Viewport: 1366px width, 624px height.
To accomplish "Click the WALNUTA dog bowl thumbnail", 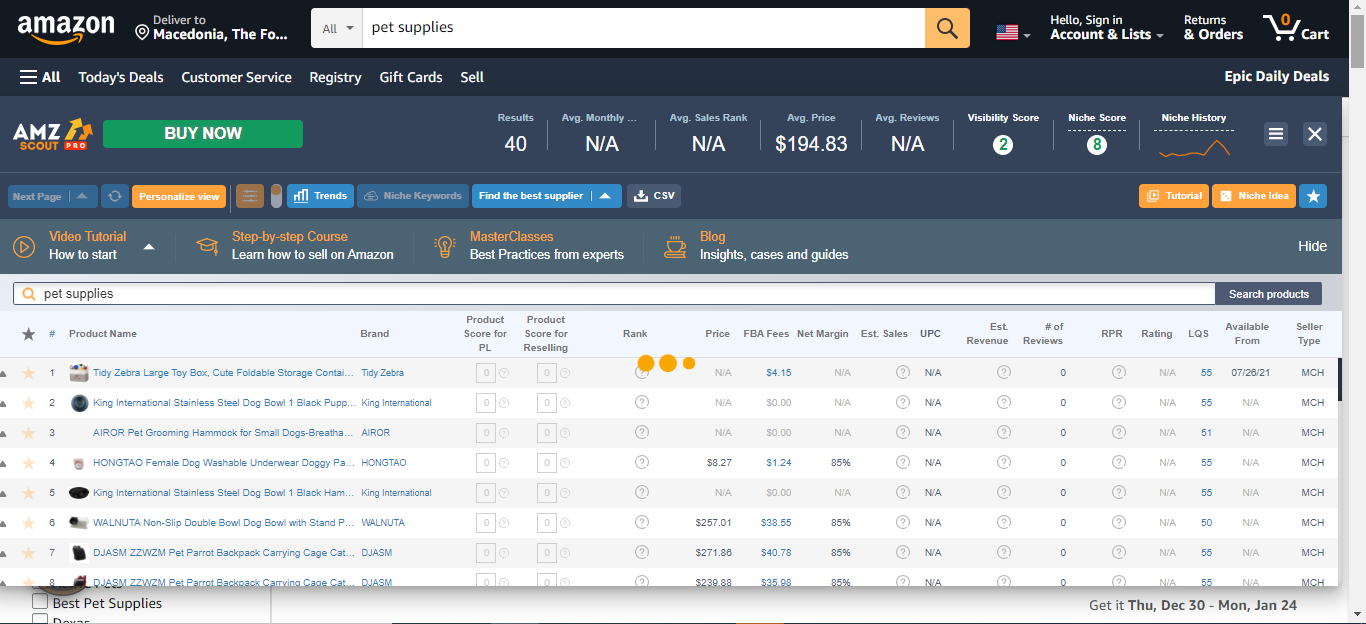I will click(x=79, y=523).
